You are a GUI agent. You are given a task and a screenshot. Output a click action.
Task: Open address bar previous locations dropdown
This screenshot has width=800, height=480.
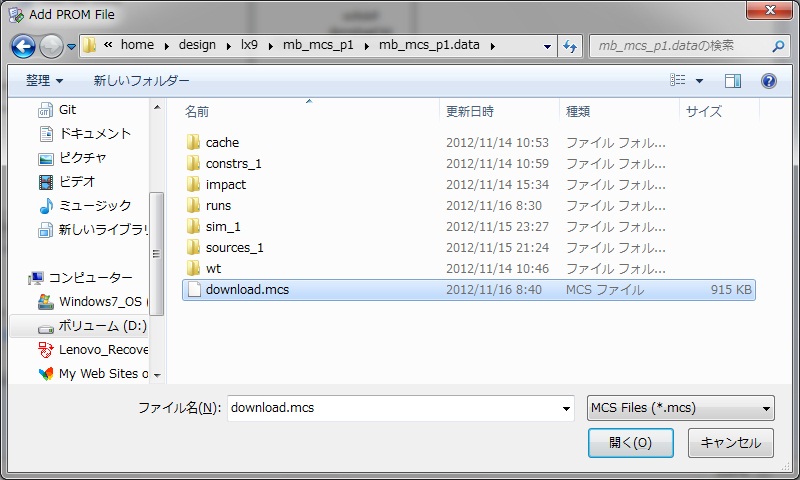[547, 46]
